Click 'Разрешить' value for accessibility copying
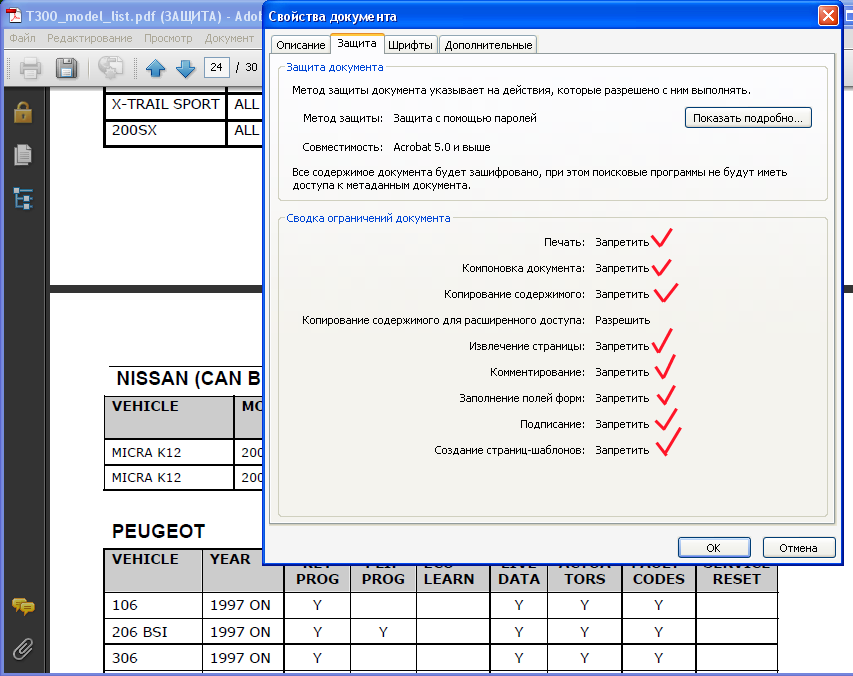This screenshot has width=853, height=676. coord(622,320)
